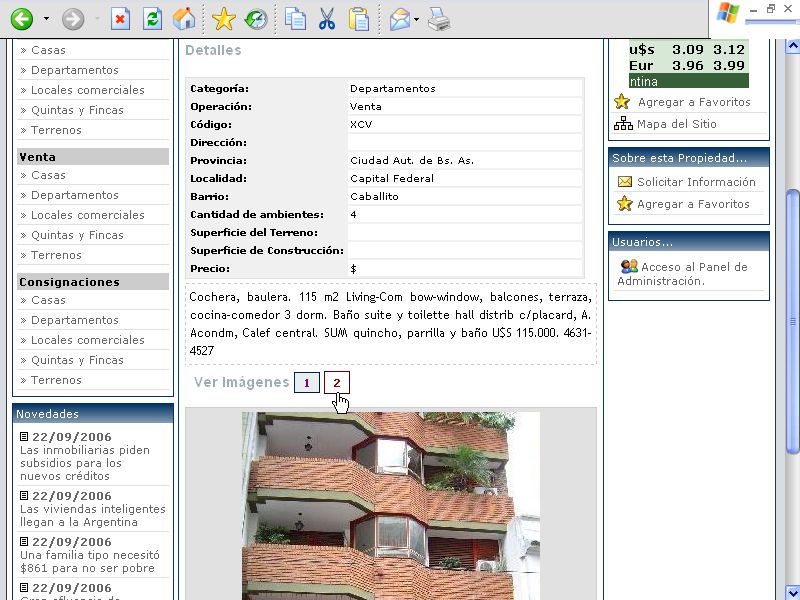800x600 pixels.
Task: Click the star icon in Sobre esta Propiedad panel
Action: (x=624, y=204)
